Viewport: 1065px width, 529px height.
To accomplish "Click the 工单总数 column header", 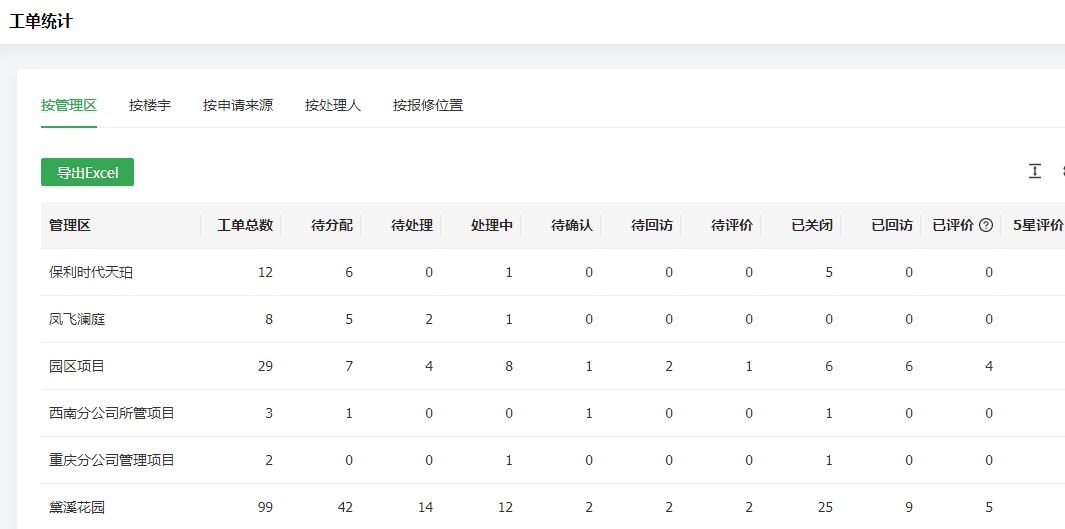I will click(245, 225).
